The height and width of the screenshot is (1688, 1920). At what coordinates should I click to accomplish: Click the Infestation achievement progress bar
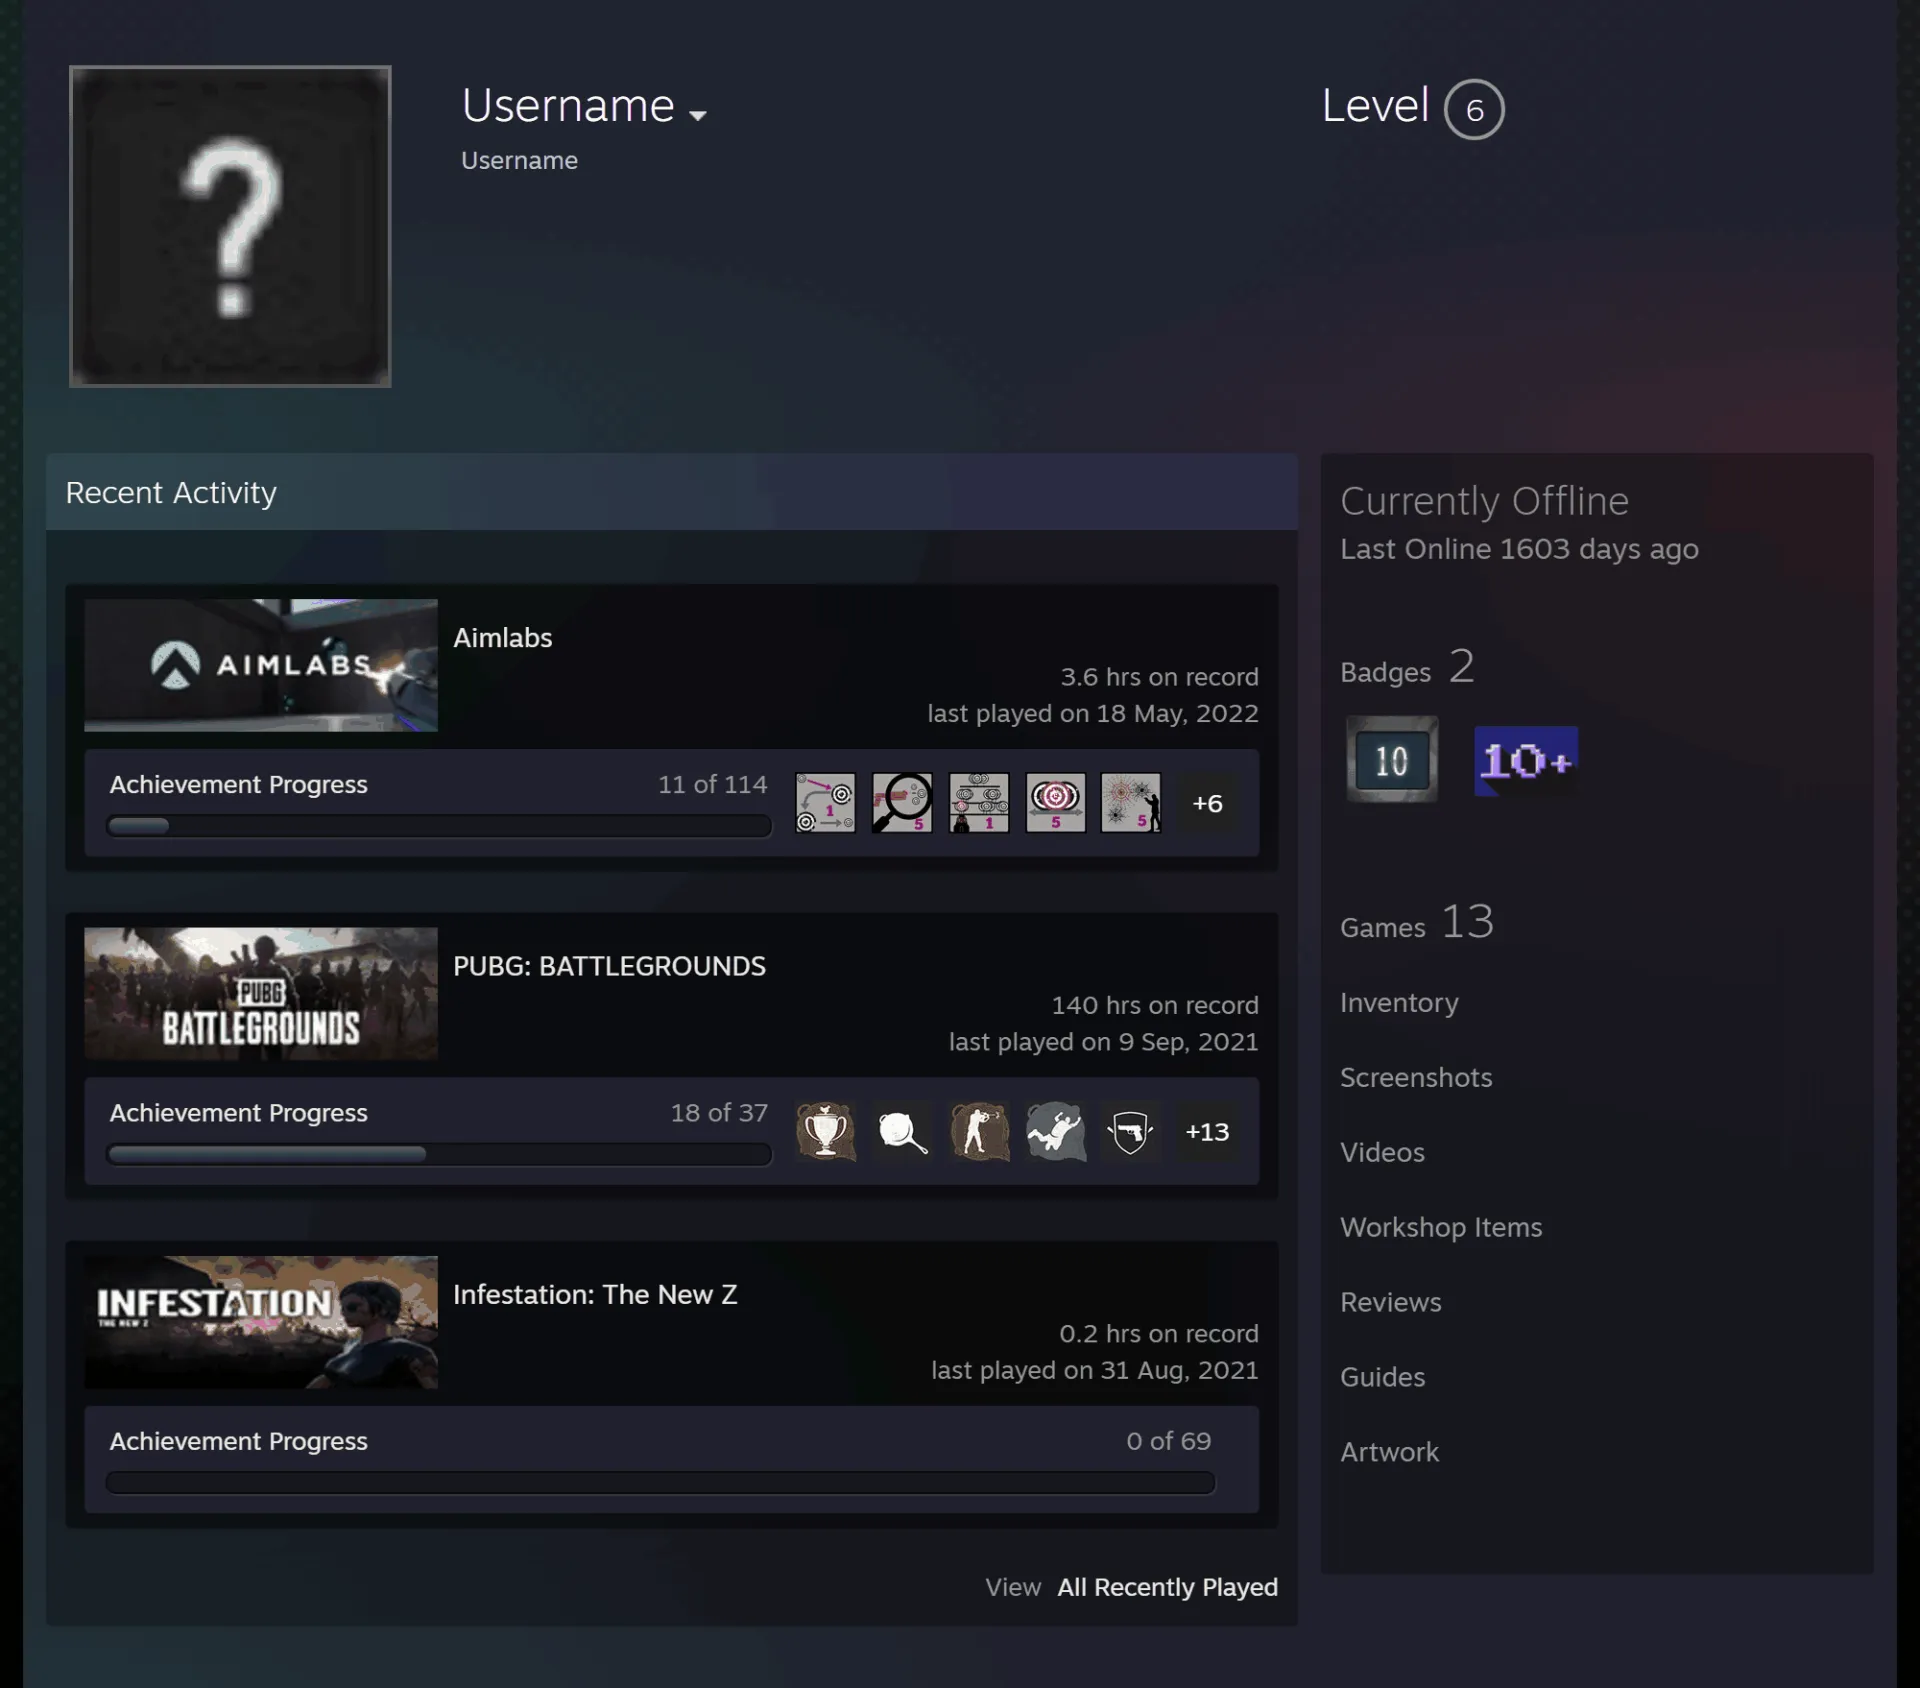pos(660,1483)
